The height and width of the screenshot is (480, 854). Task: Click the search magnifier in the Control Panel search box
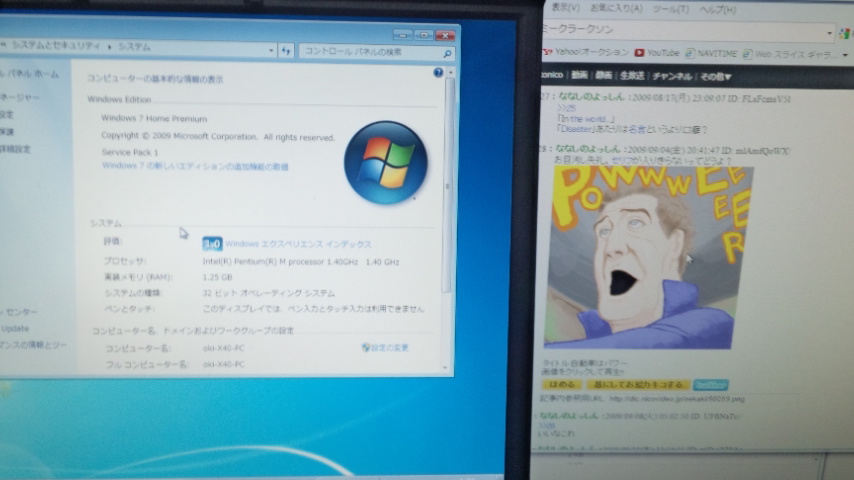447,53
